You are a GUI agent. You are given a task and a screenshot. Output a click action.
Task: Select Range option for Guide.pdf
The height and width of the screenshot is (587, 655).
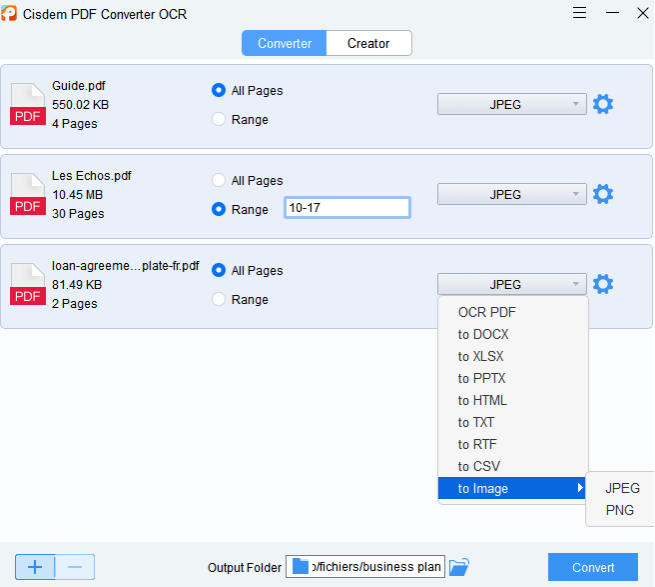[218, 119]
